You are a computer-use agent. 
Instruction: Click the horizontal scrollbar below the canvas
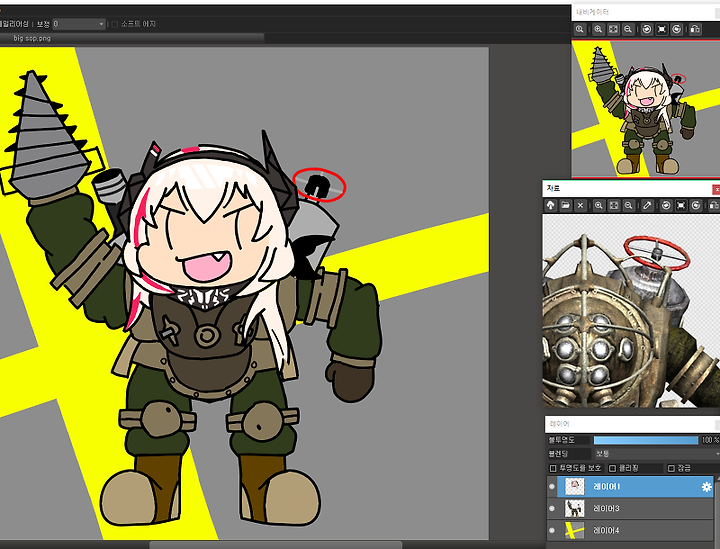(x=276, y=545)
